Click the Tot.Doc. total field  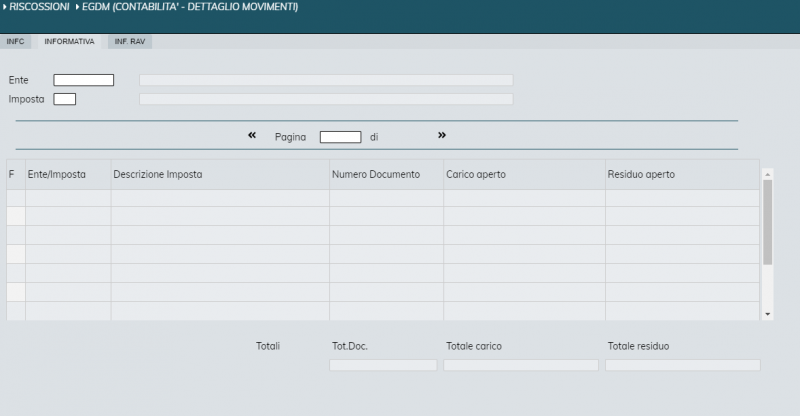pyautogui.click(x=383, y=365)
